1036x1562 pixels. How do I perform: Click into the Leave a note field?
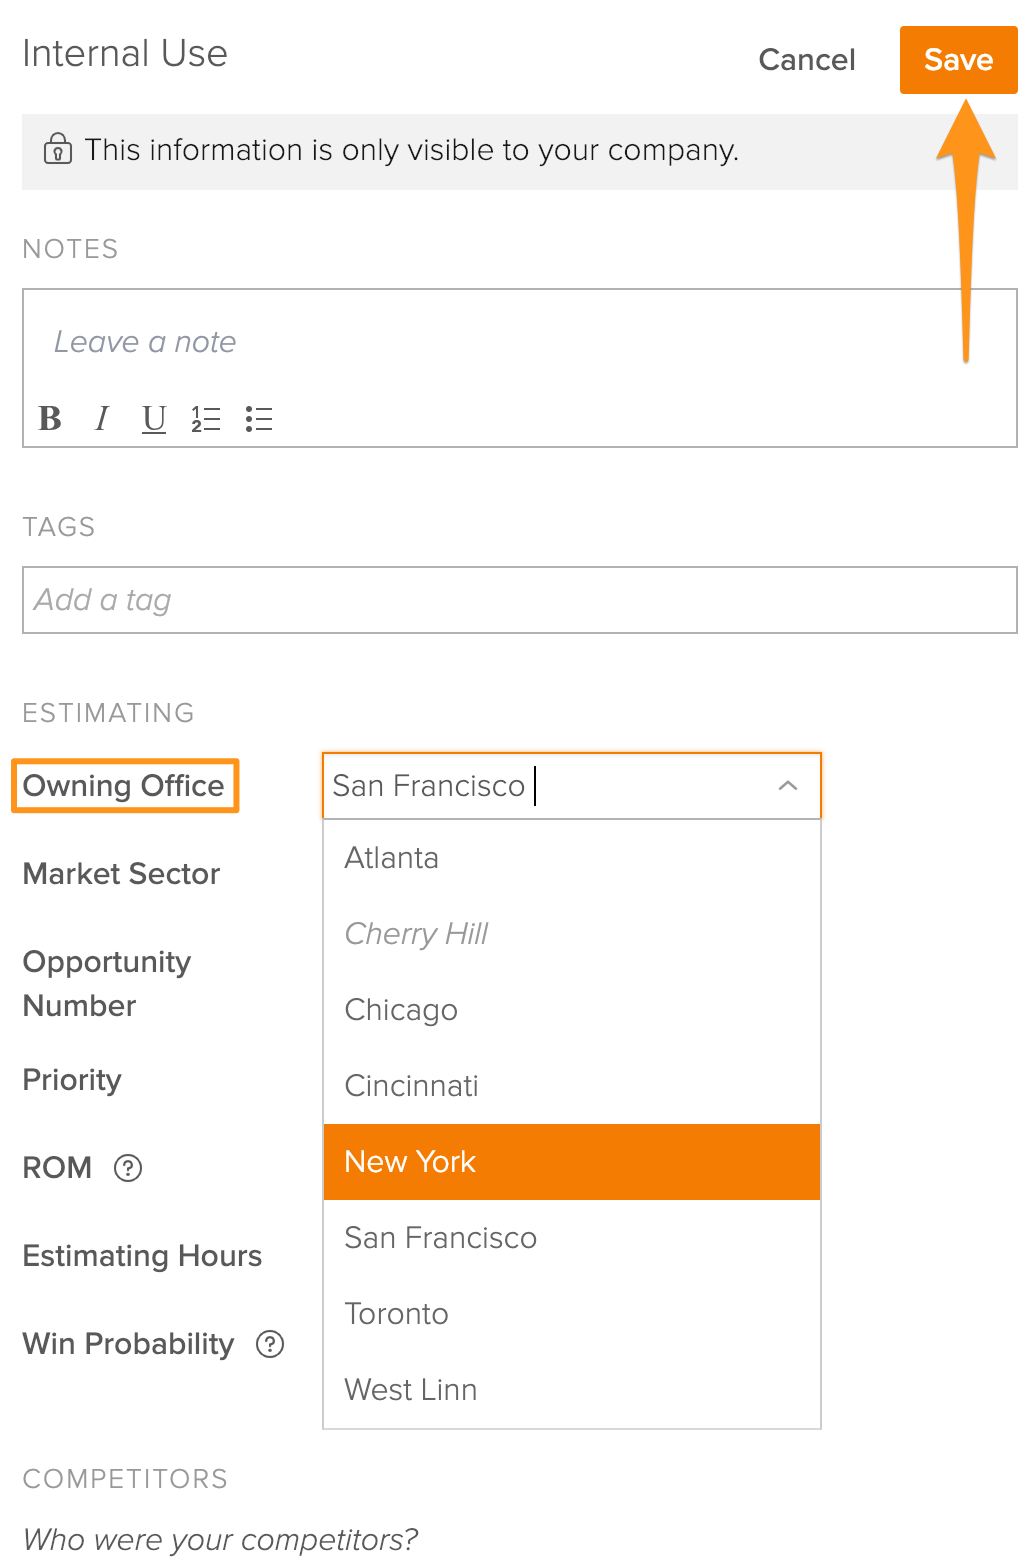pos(500,342)
